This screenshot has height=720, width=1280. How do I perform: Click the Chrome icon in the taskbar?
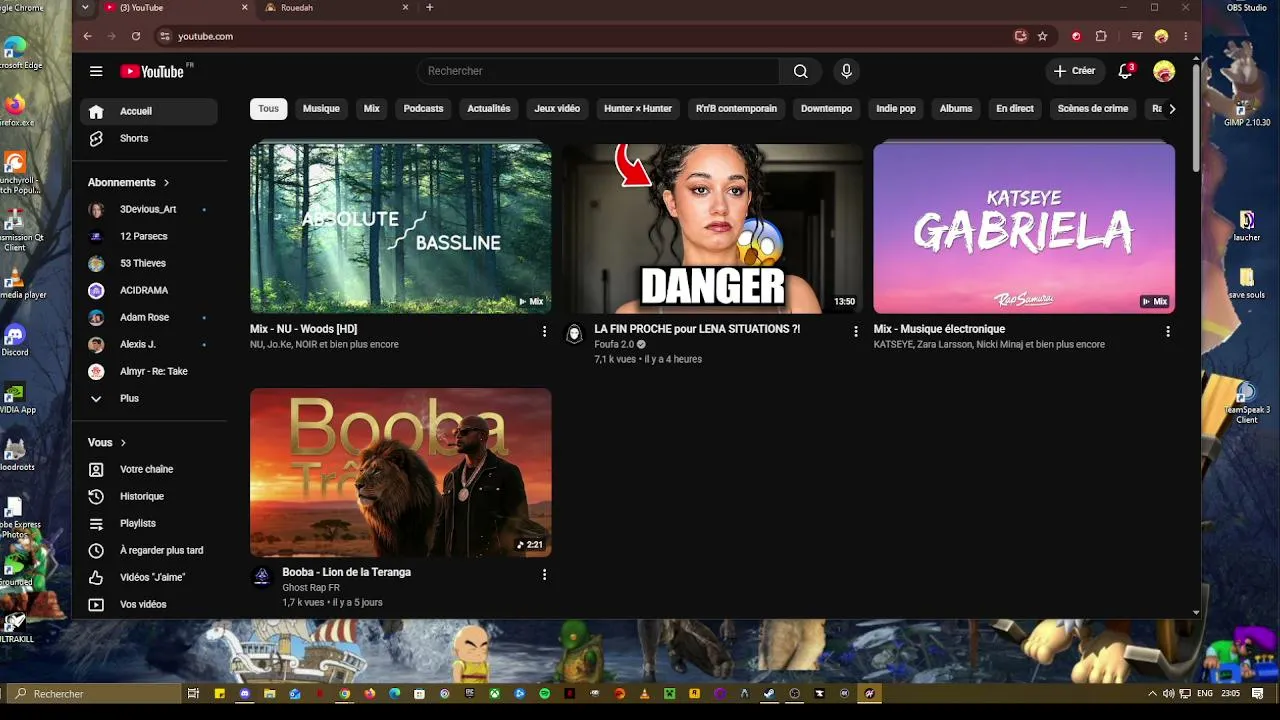tap(345, 693)
